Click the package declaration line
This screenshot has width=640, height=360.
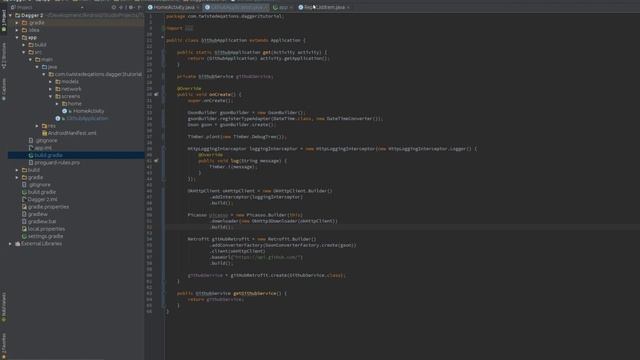pos(225,16)
